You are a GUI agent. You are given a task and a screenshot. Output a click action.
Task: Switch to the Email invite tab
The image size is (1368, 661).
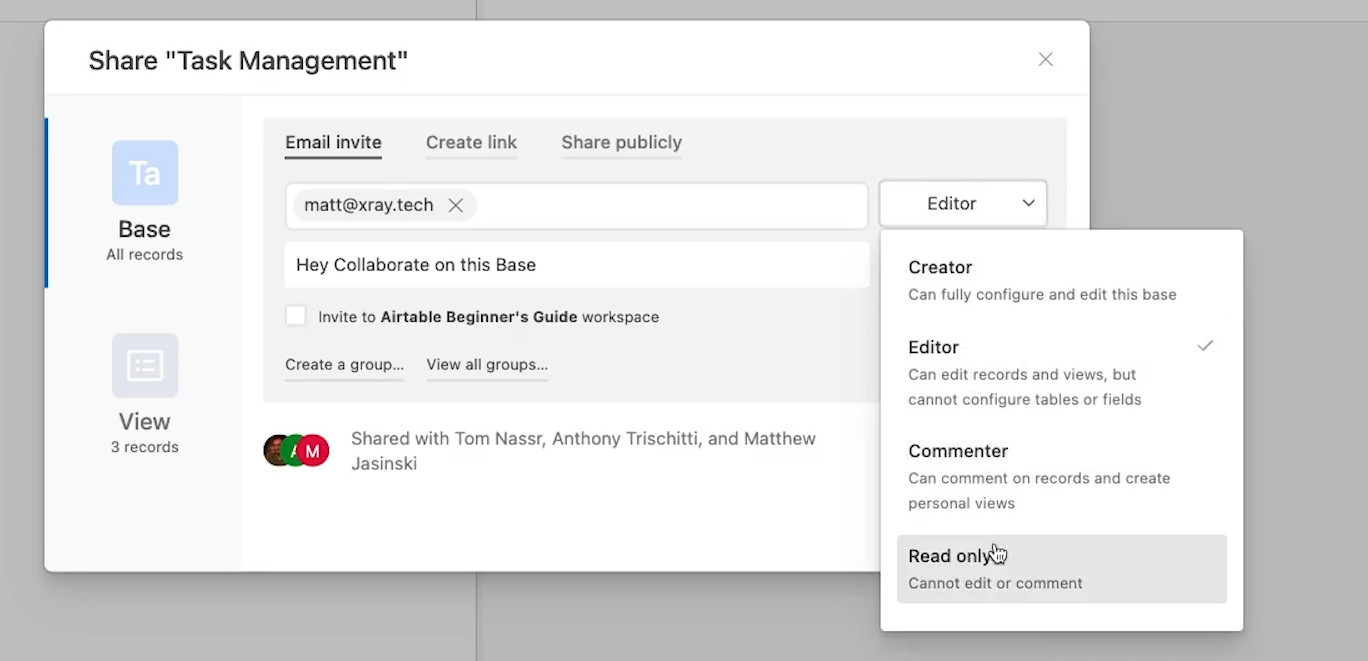coord(333,142)
